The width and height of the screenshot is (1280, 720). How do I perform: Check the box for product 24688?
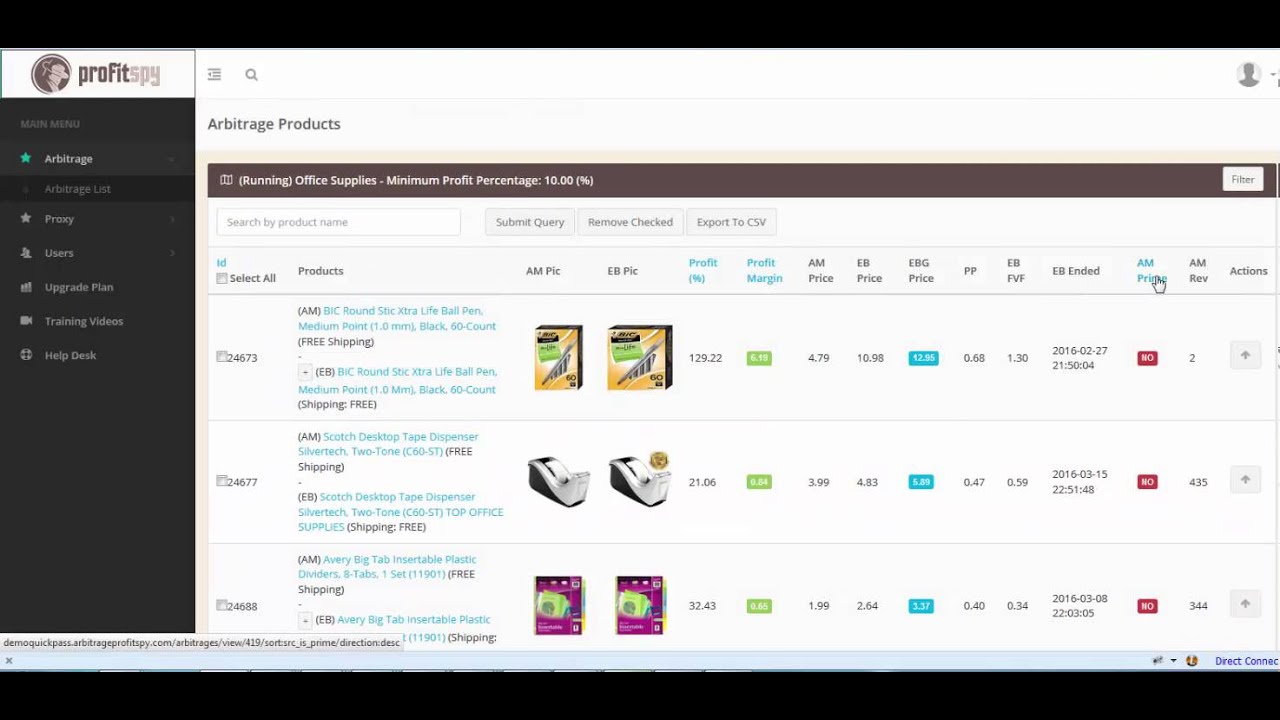[222, 605]
